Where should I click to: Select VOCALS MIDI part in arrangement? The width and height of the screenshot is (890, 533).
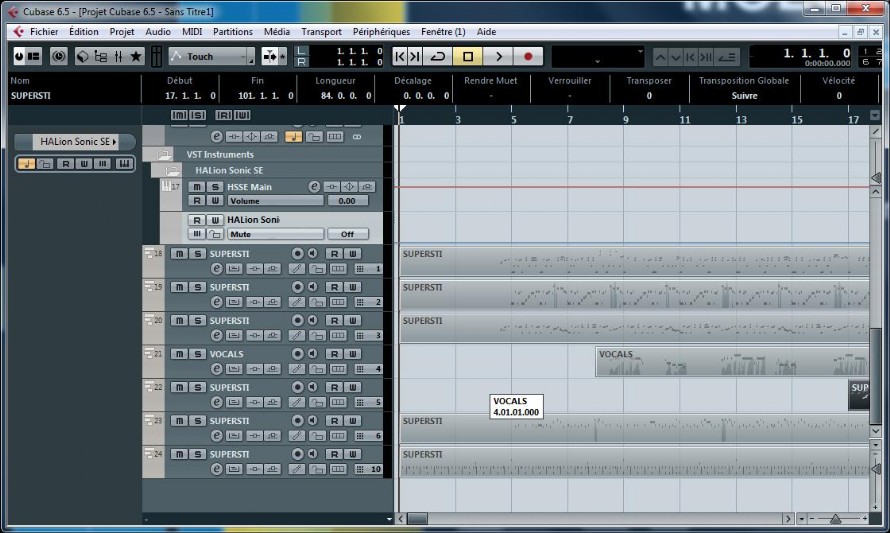[732, 362]
